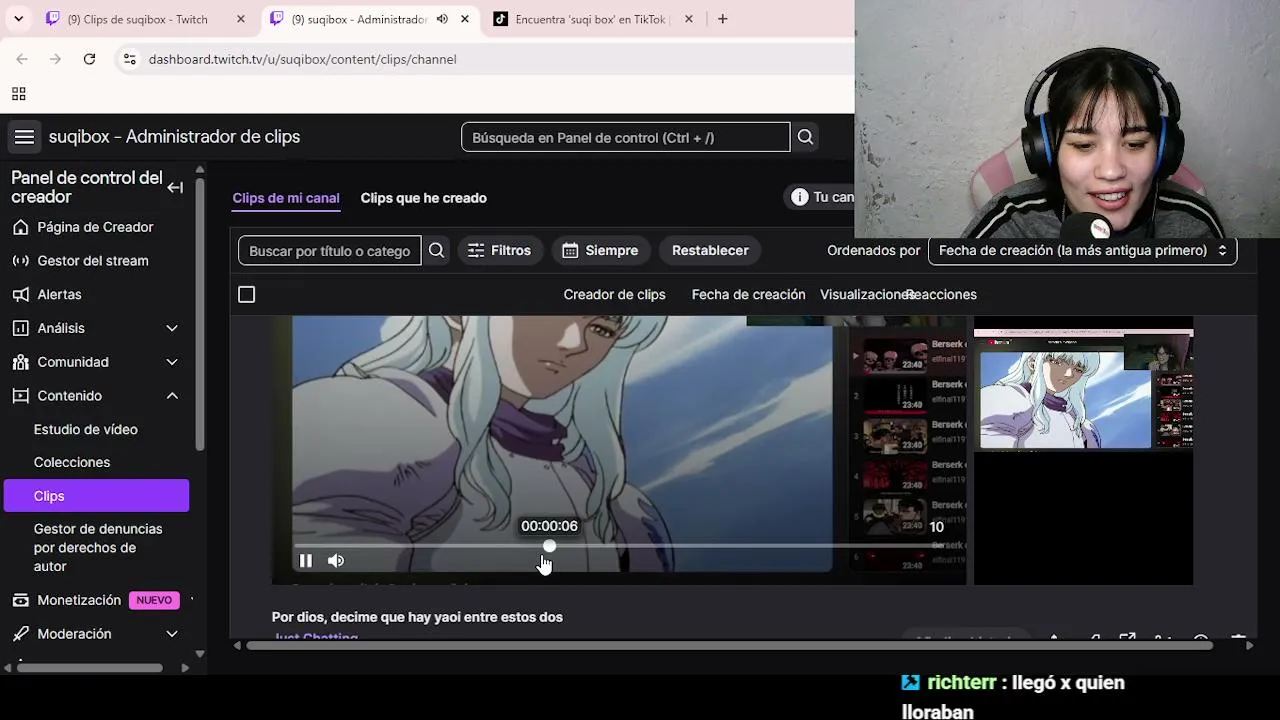
Task: Open the tab search dropdown arrow
Action: pyautogui.click(x=18, y=19)
